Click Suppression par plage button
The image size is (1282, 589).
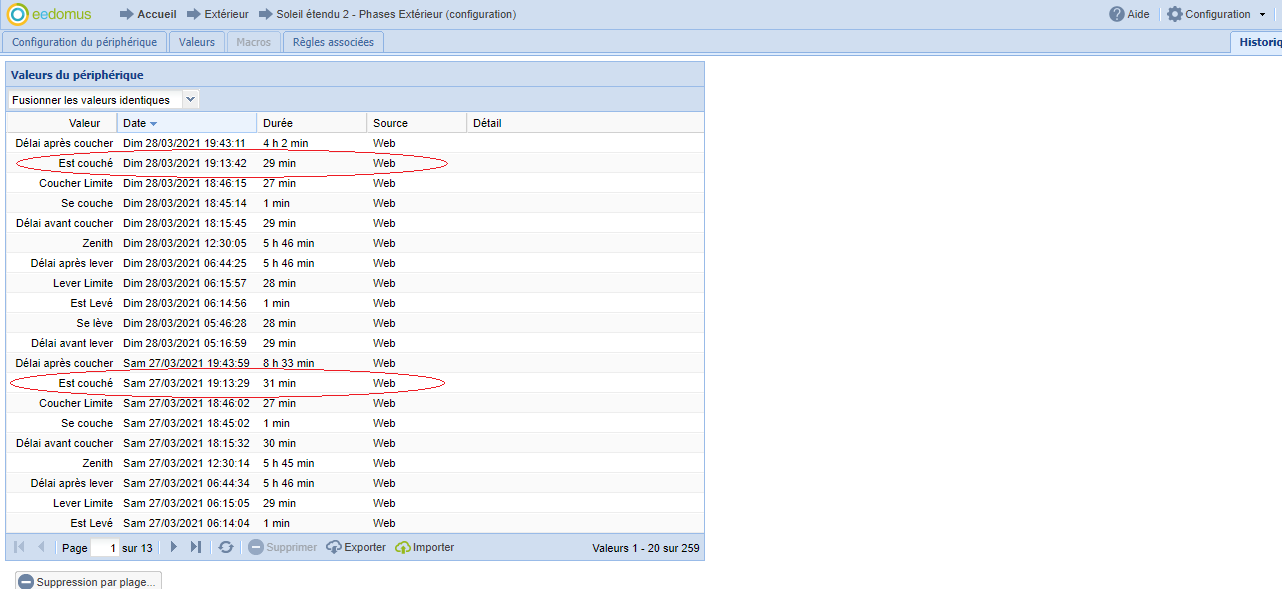click(x=87, y=582)
